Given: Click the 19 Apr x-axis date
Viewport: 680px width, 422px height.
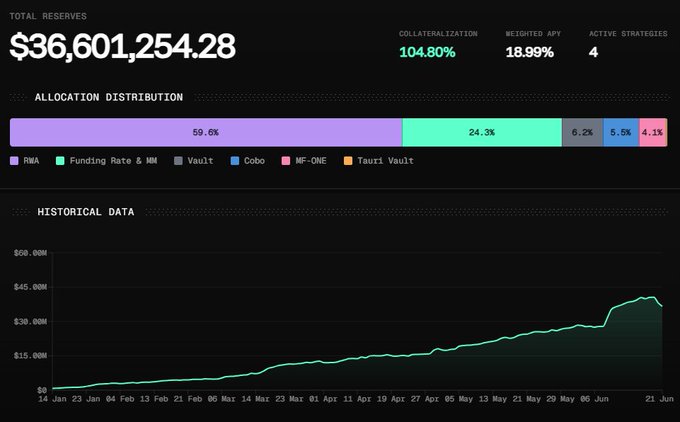Looking at the screenshot, I should (x=391, y=399).
